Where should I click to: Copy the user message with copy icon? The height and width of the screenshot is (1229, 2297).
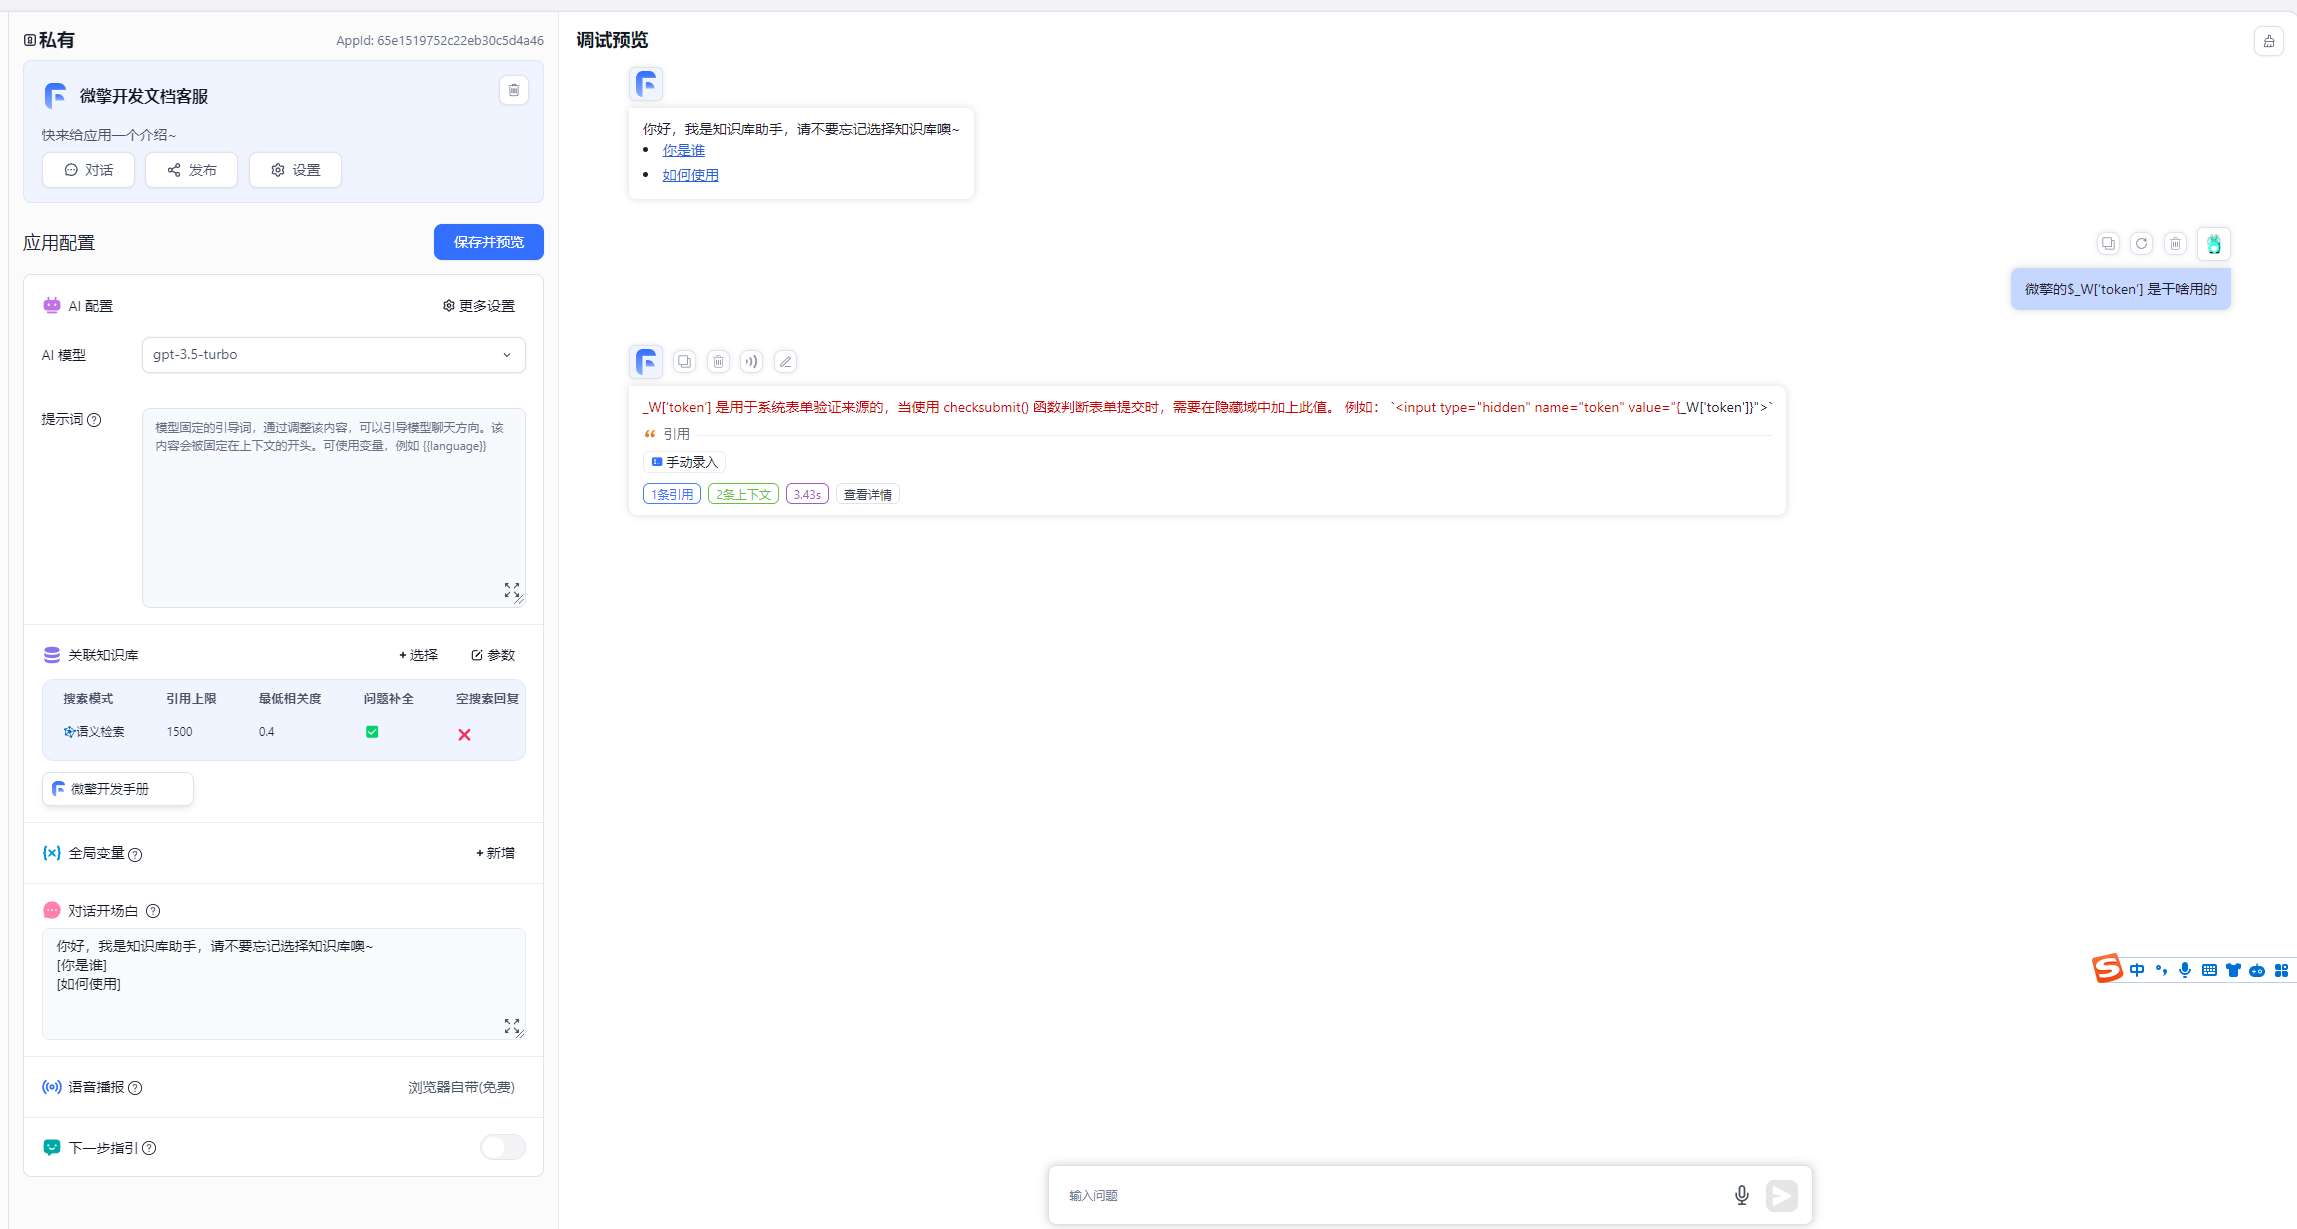[x=2108, y=243]
